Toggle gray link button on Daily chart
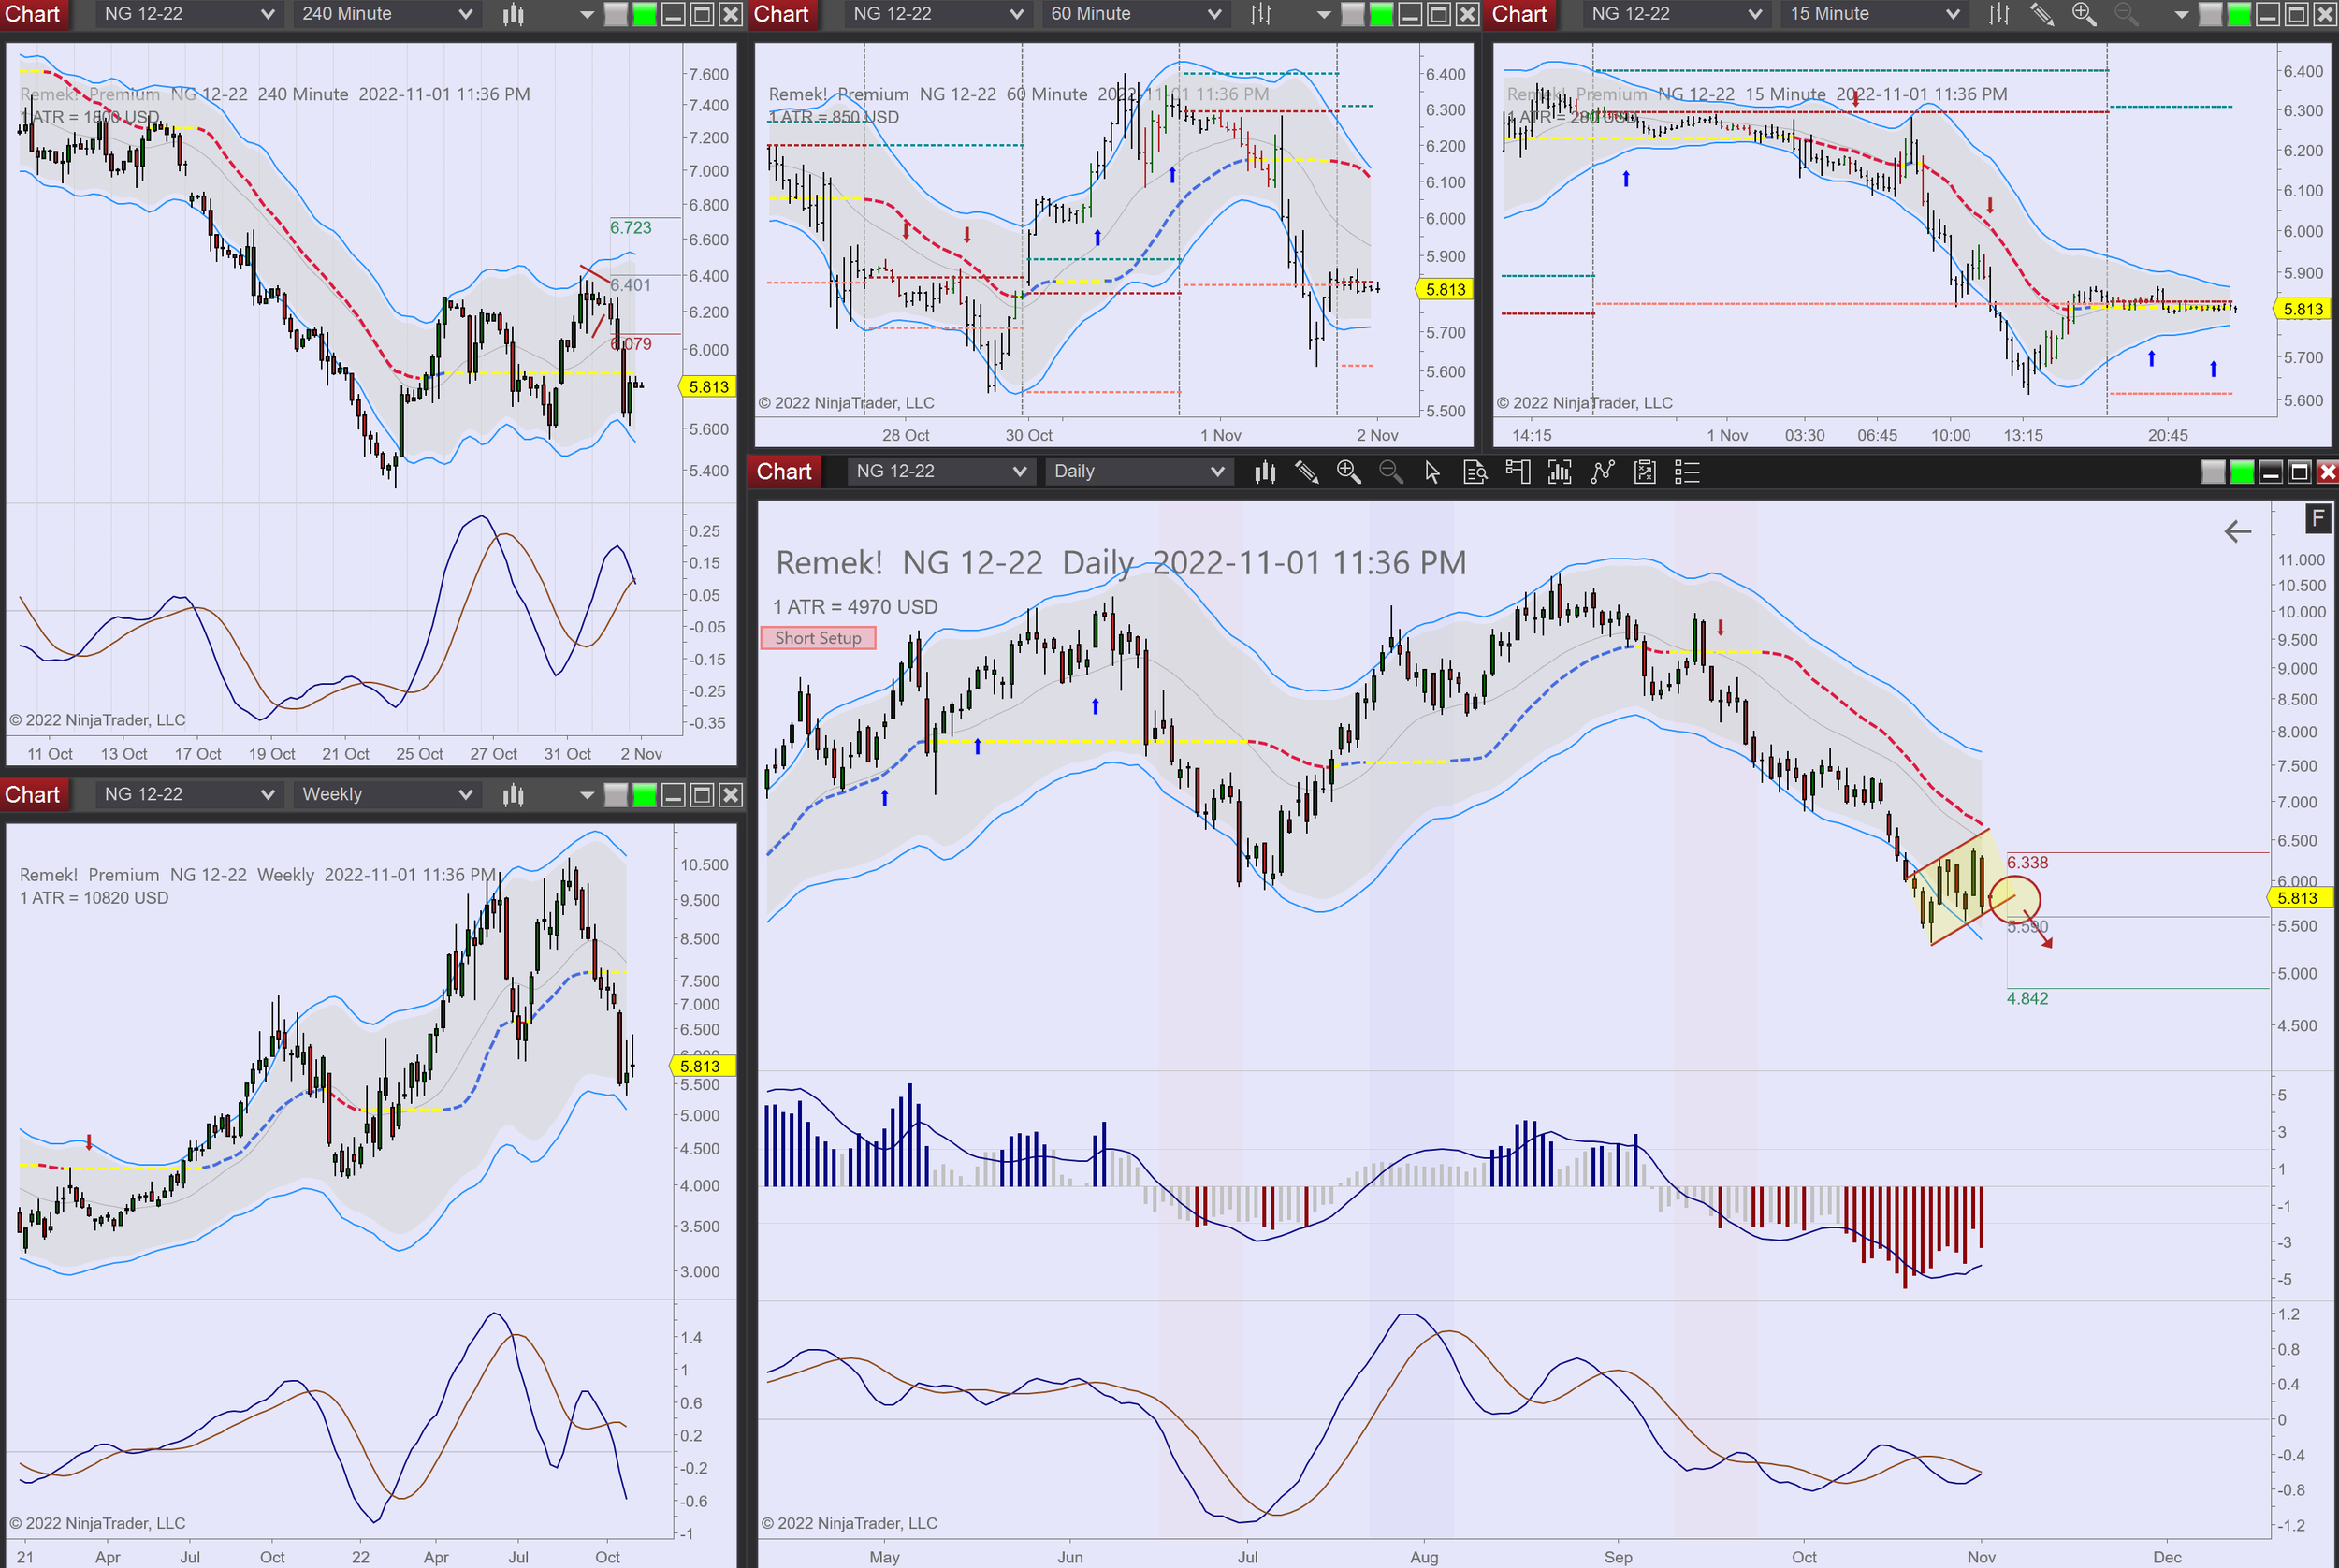2339x1568 pixels. point(2213,472)
